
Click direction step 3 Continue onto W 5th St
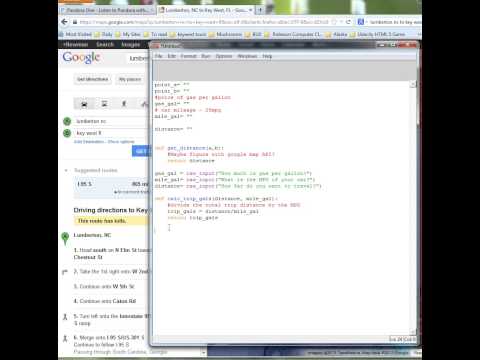(x=104, y=287)
